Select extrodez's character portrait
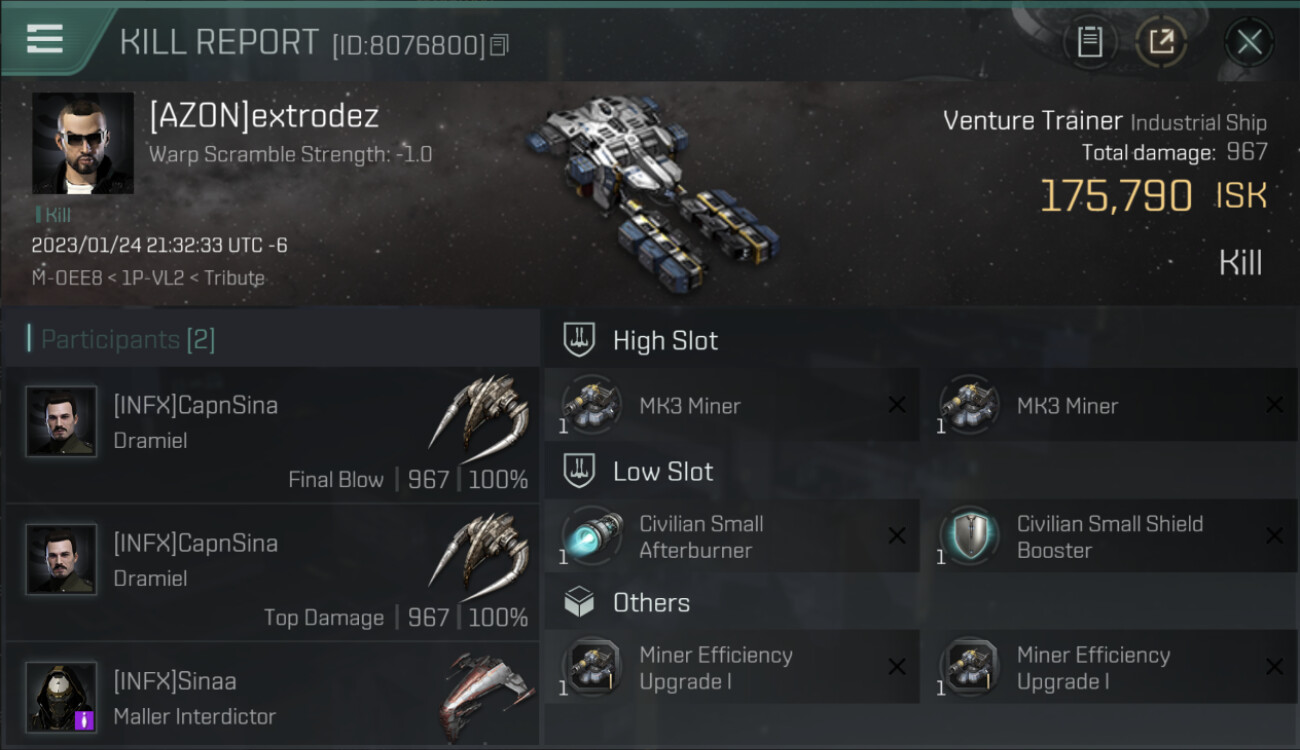 pos(83,143)
